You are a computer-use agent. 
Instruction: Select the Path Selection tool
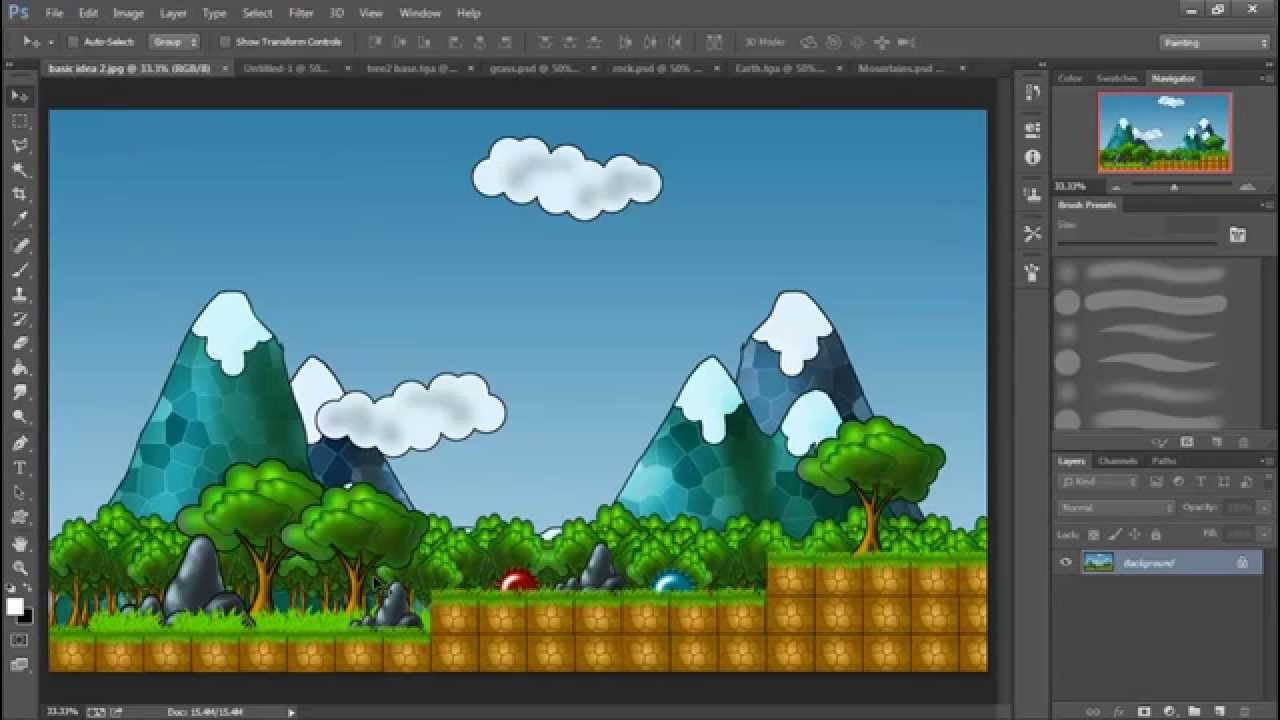(x=20, y=493)
